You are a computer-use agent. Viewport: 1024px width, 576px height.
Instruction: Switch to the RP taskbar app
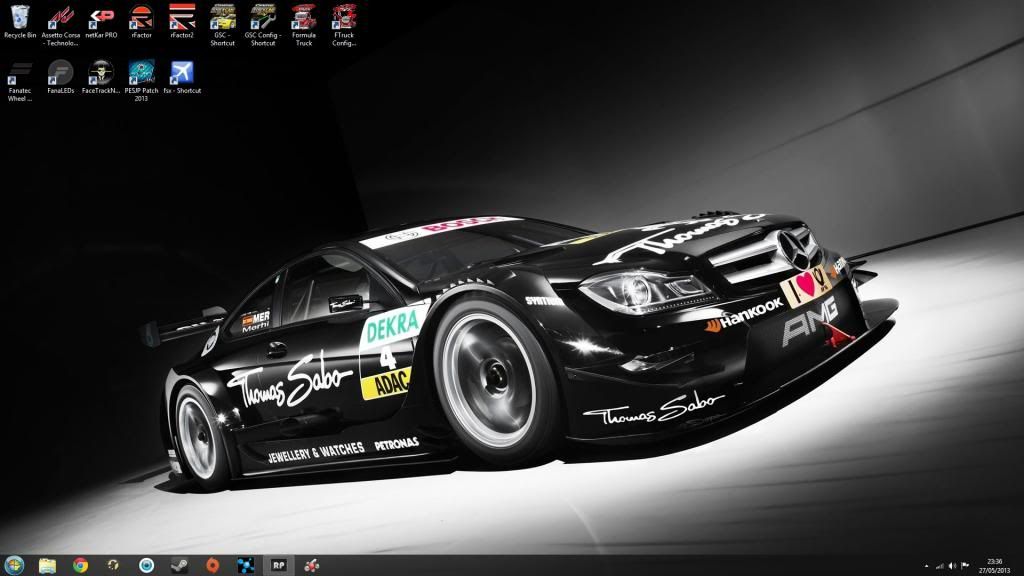[279, 565]
